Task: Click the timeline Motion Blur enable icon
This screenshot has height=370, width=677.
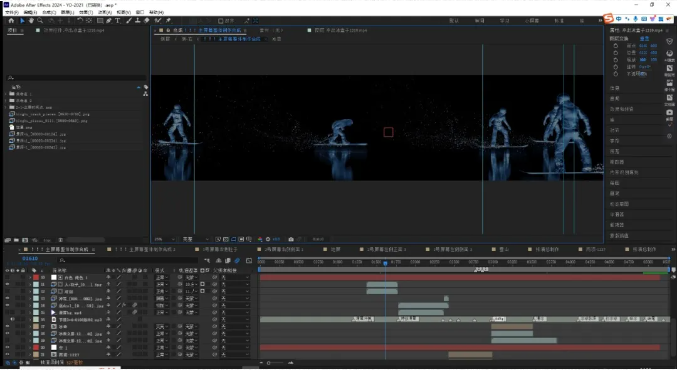Action: pos(237,260)
